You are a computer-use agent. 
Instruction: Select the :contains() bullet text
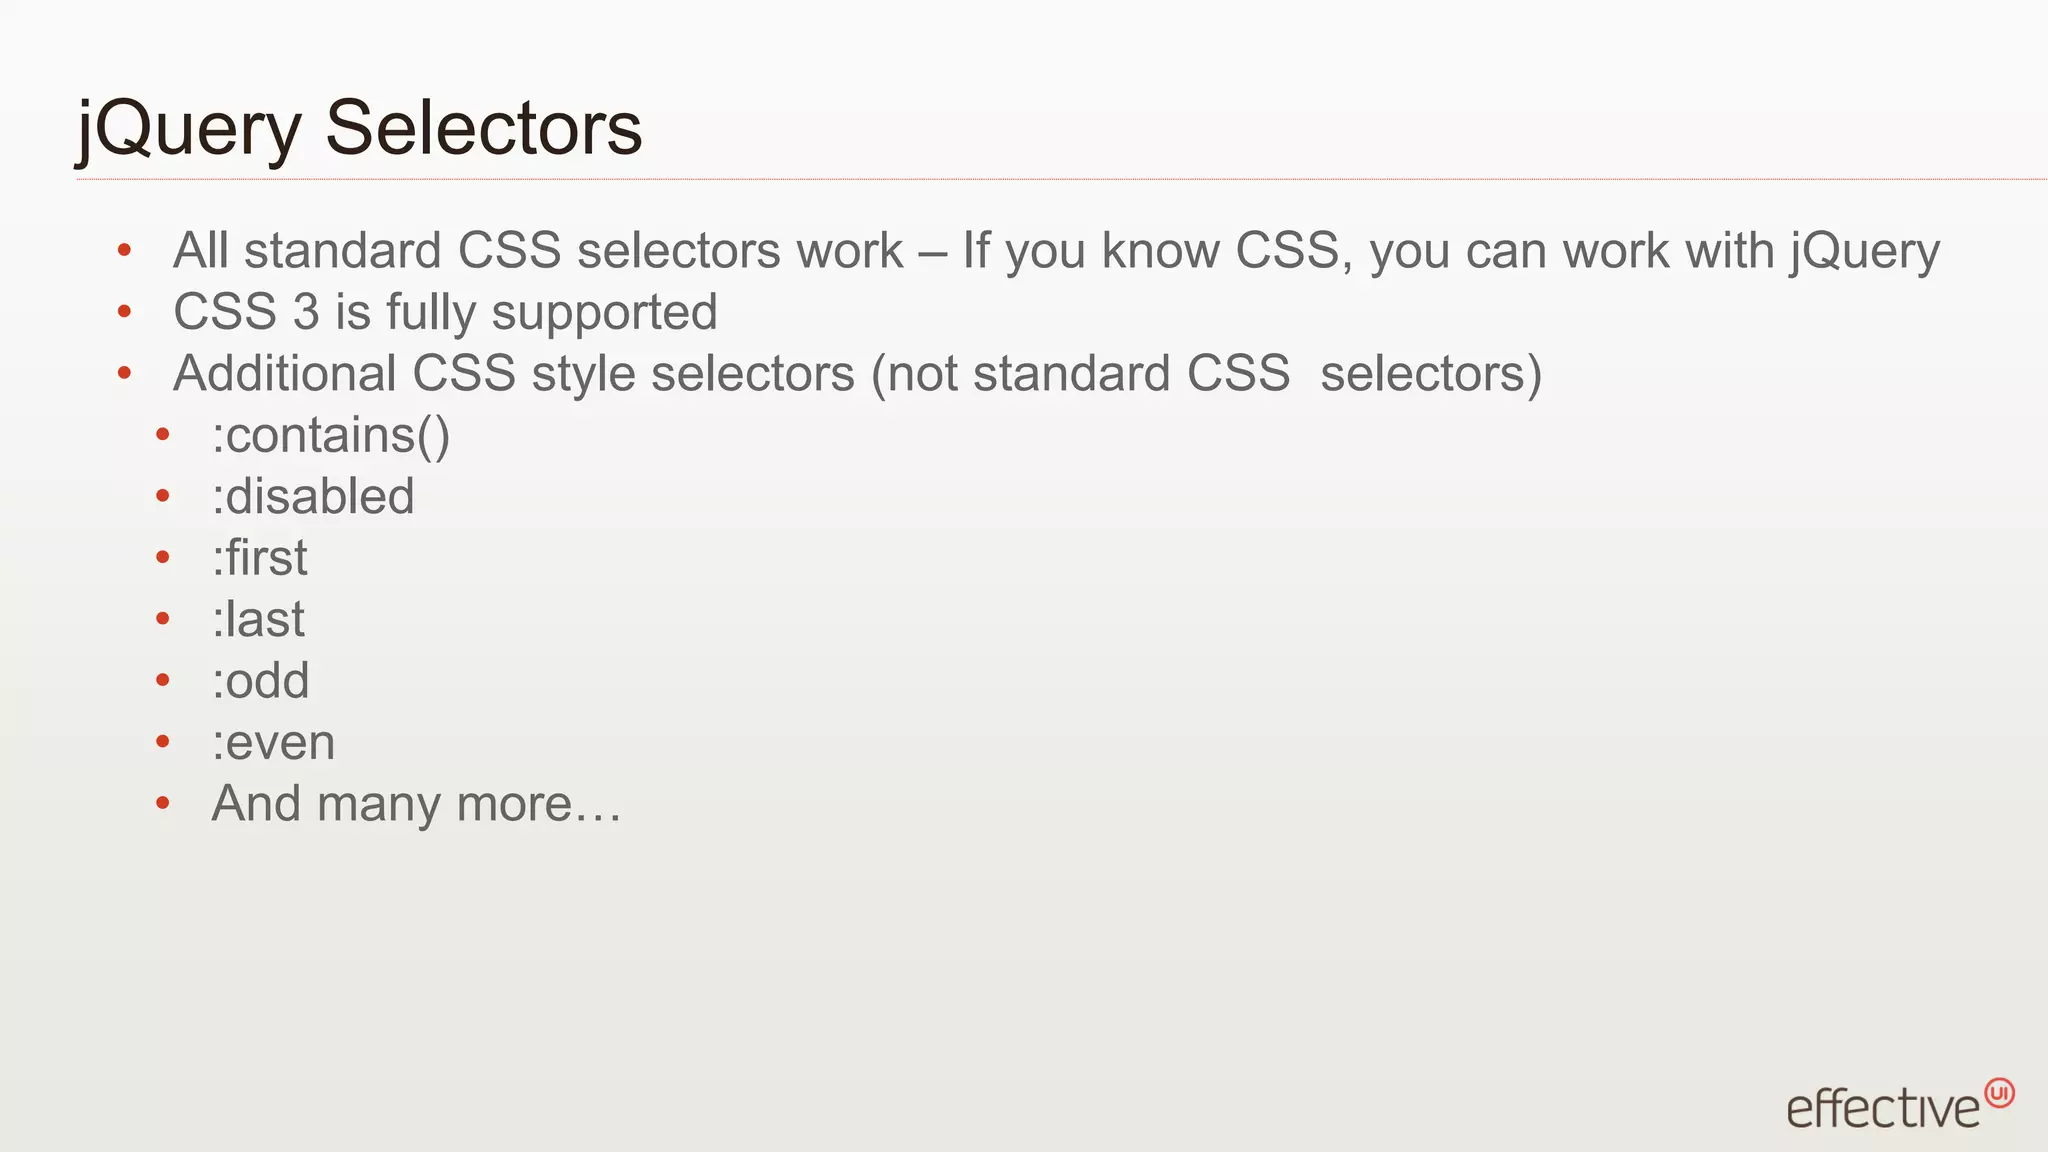(331, 436)
